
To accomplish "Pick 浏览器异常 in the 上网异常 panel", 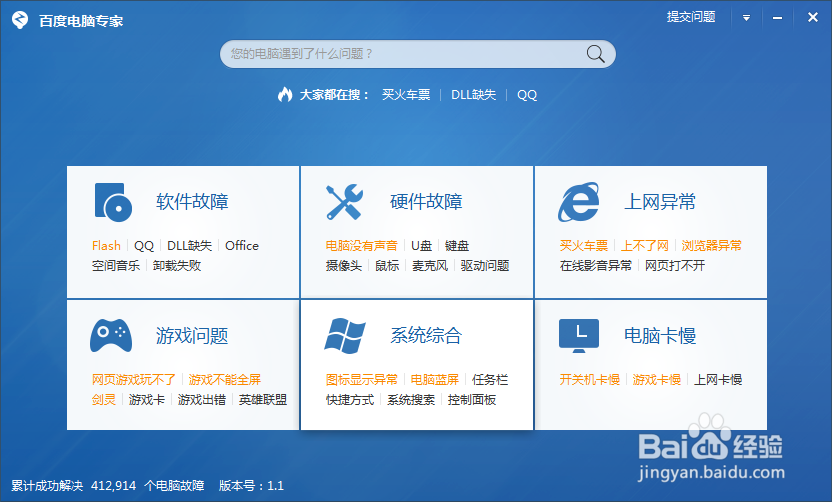I will 712,246.
